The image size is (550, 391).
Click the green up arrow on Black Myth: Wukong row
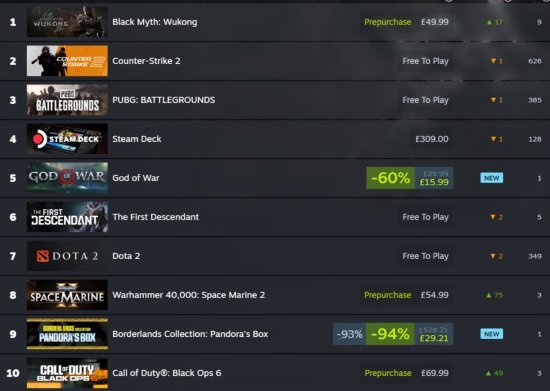pyautogui.click(x=490, y=22)
